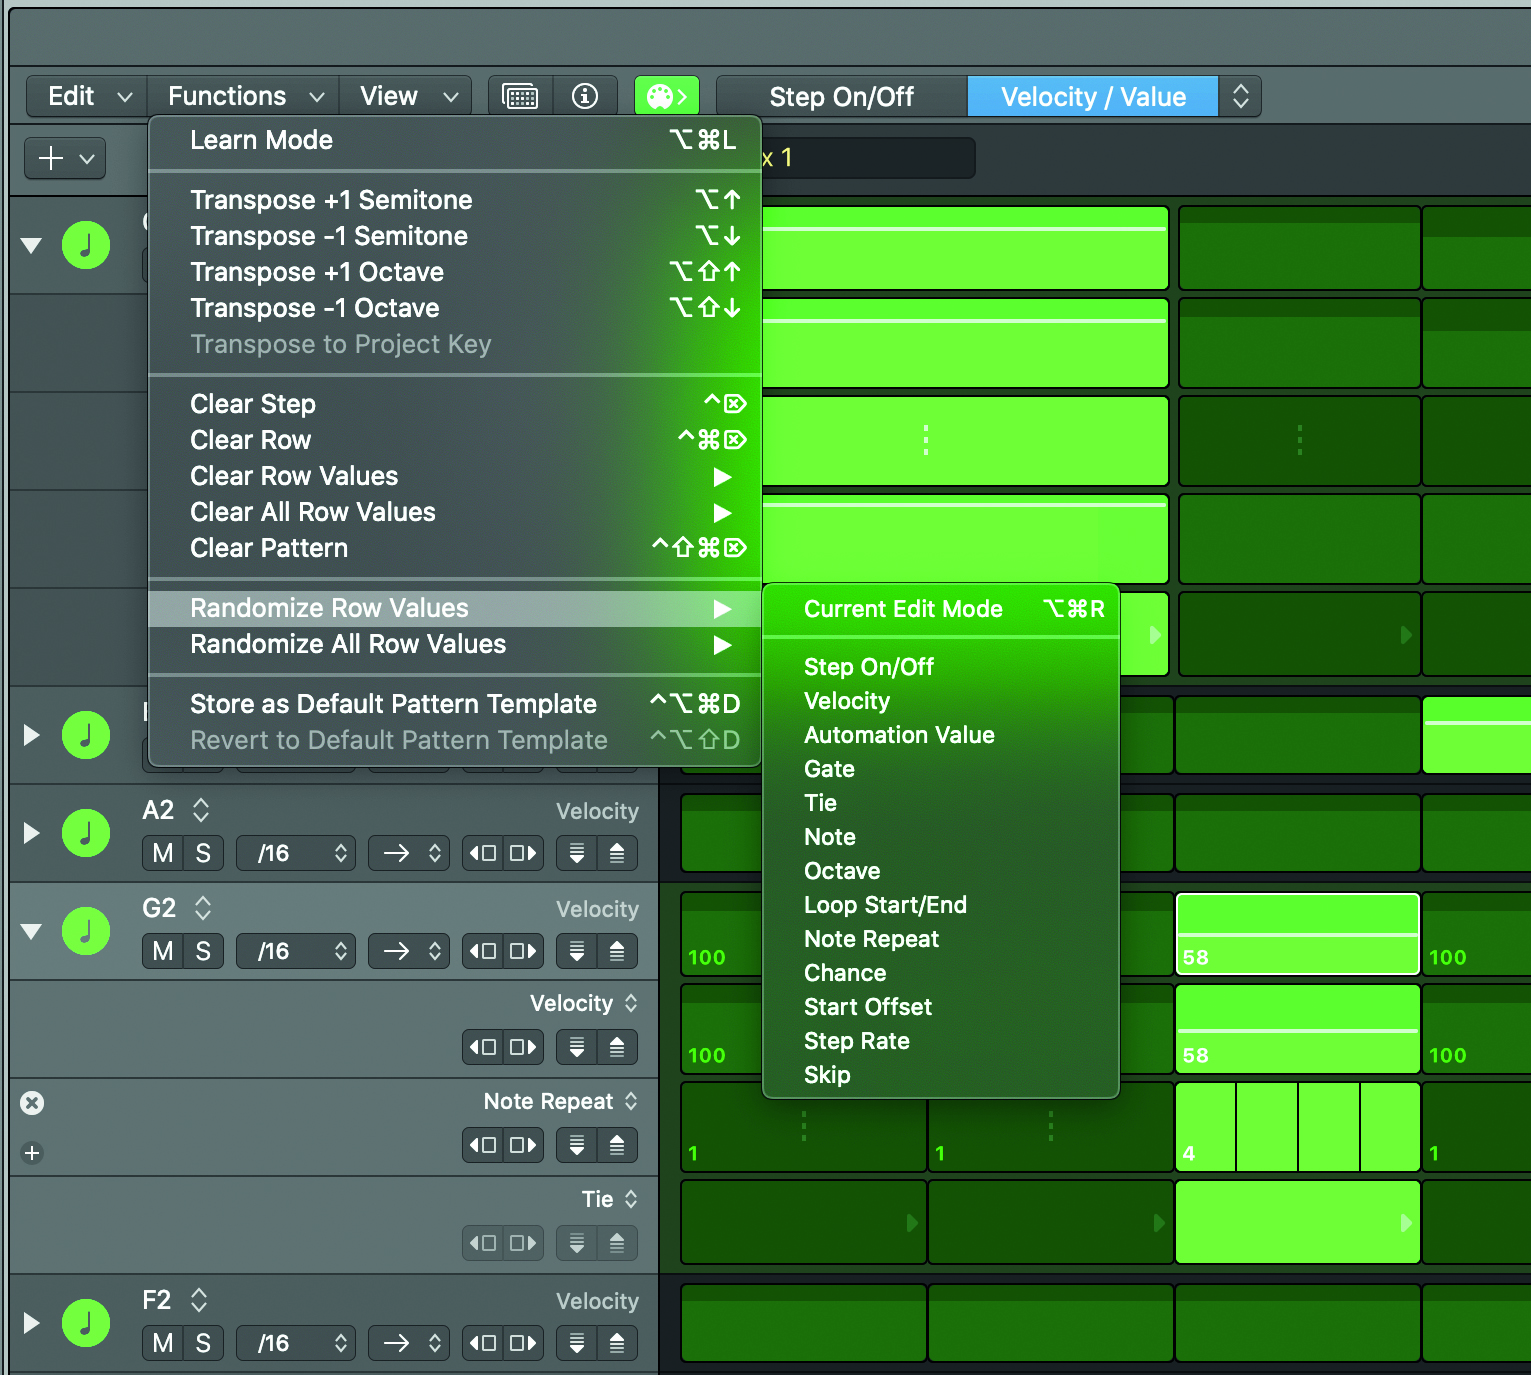Select the Velocity / Value mode button
1531x1375 pixels.
point(1093,97)
